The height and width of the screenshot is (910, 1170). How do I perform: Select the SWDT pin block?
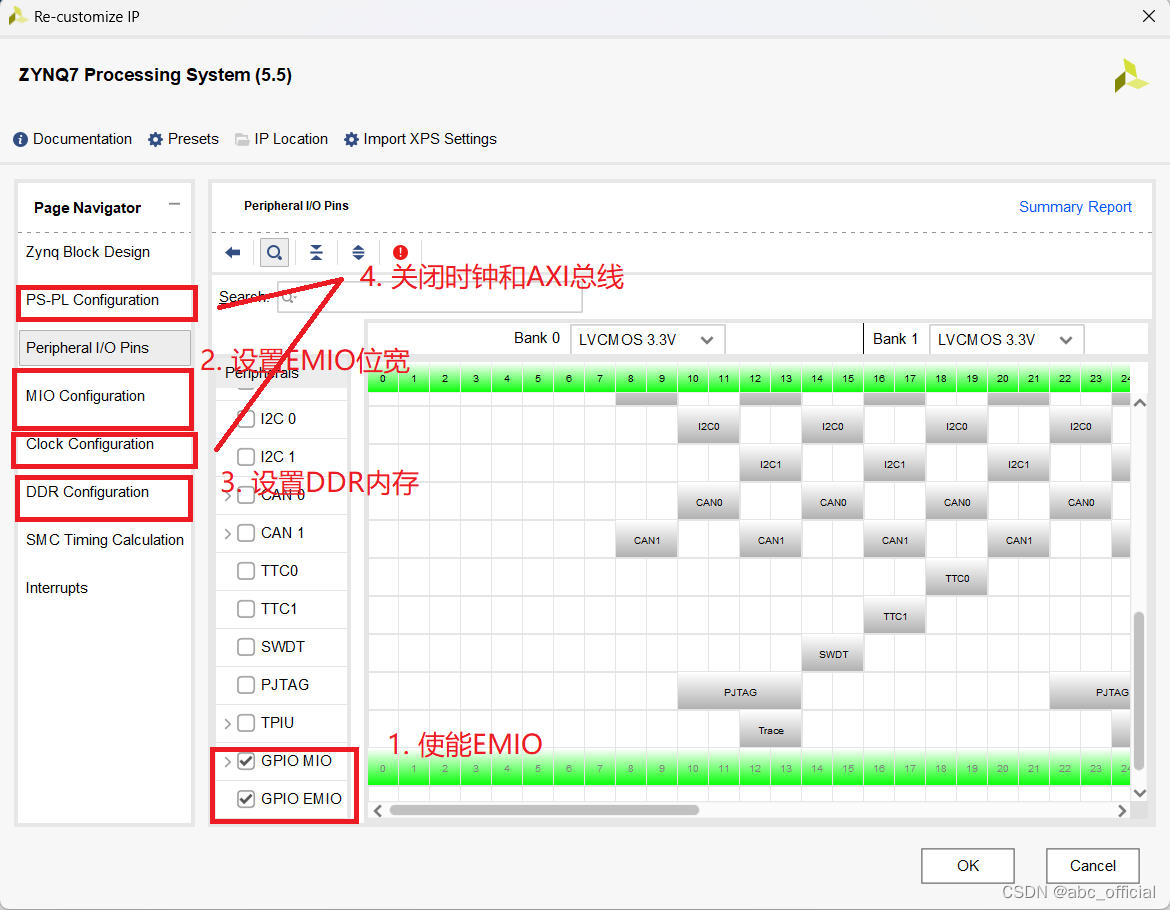pyautogui.click(x=833, y=653)
